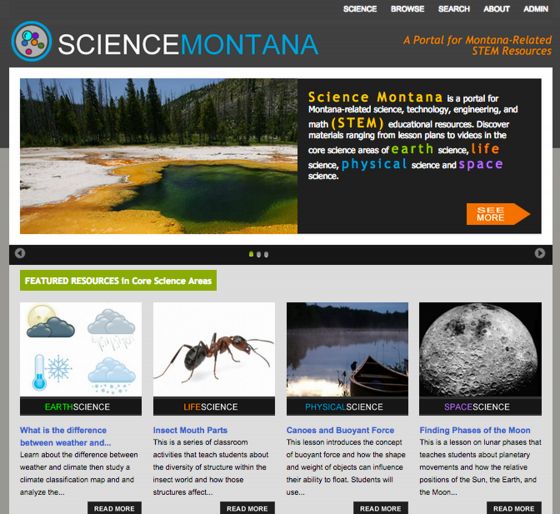Image resolution: width=560 pixels, height=514 pixels.
Task: Open the BROWSE menu item
Action: [408, 9]
